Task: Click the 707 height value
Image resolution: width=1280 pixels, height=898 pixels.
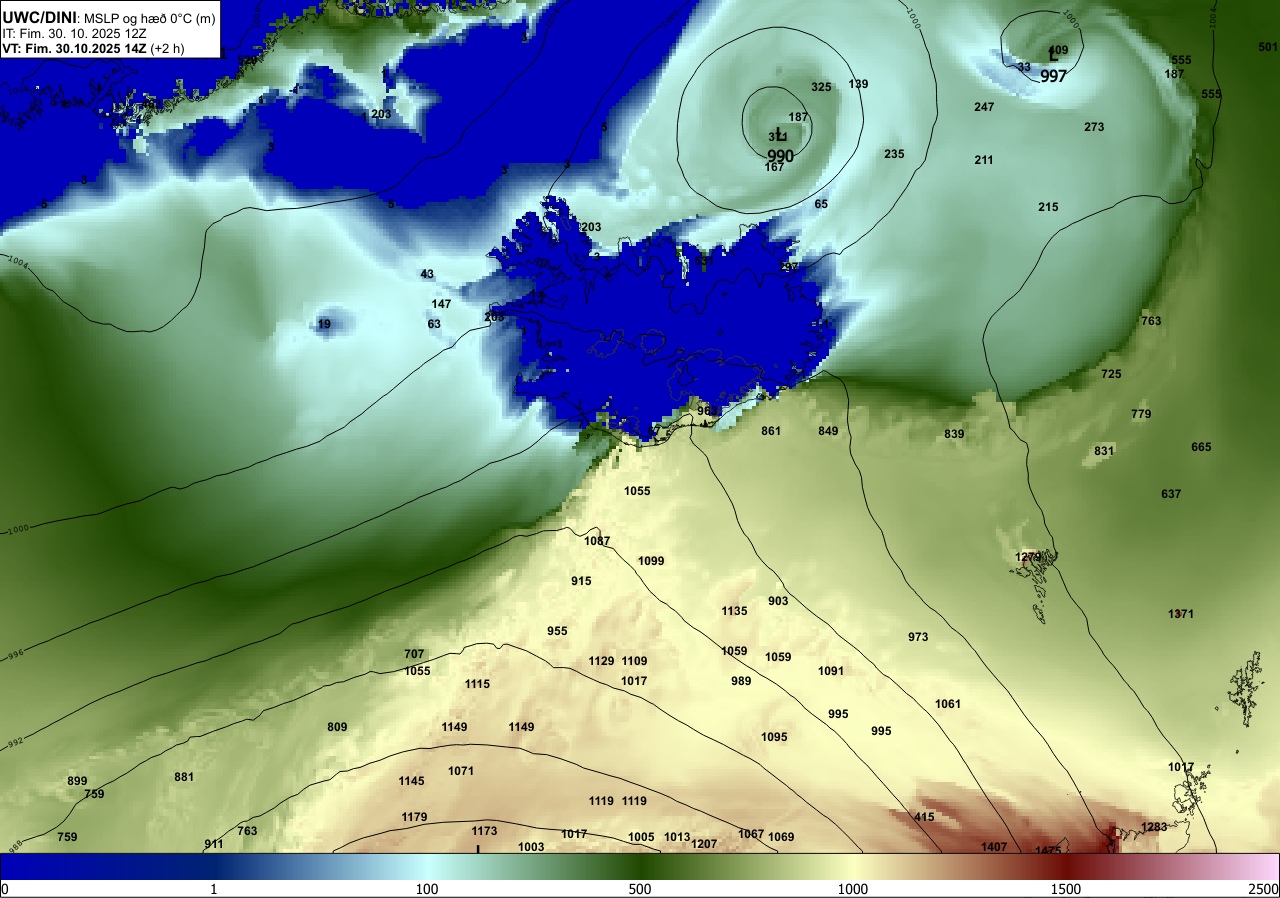Action: 414,654
